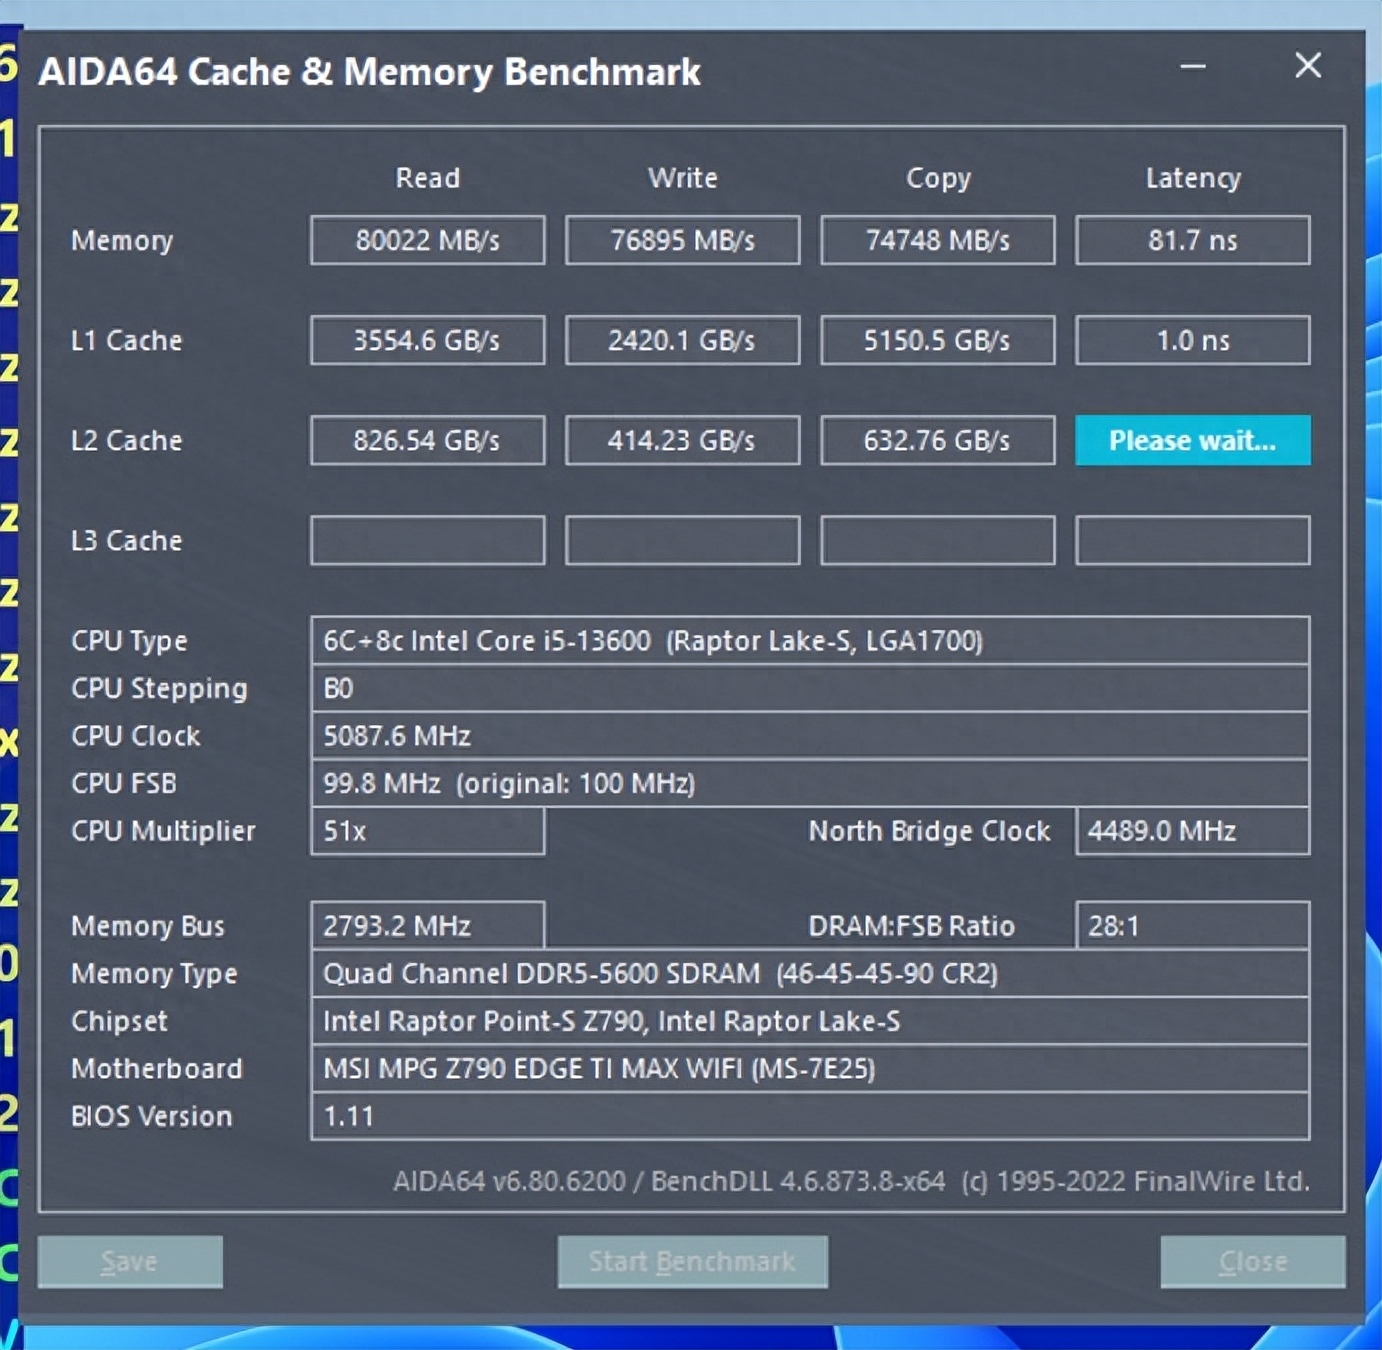Click the L1 Cache Write value 2420.1 GB/s
Viewport: 1382px width, 1350px height.
click(683, 340)
